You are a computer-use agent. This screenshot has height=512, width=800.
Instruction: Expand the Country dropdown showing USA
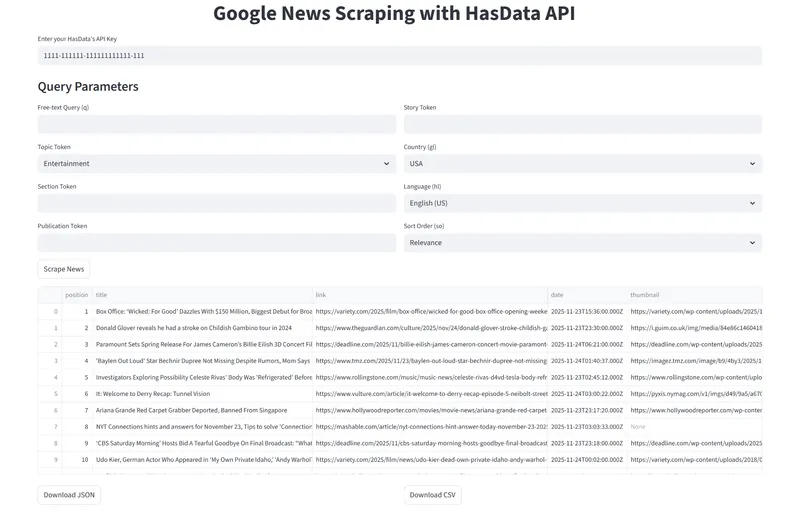583,163
